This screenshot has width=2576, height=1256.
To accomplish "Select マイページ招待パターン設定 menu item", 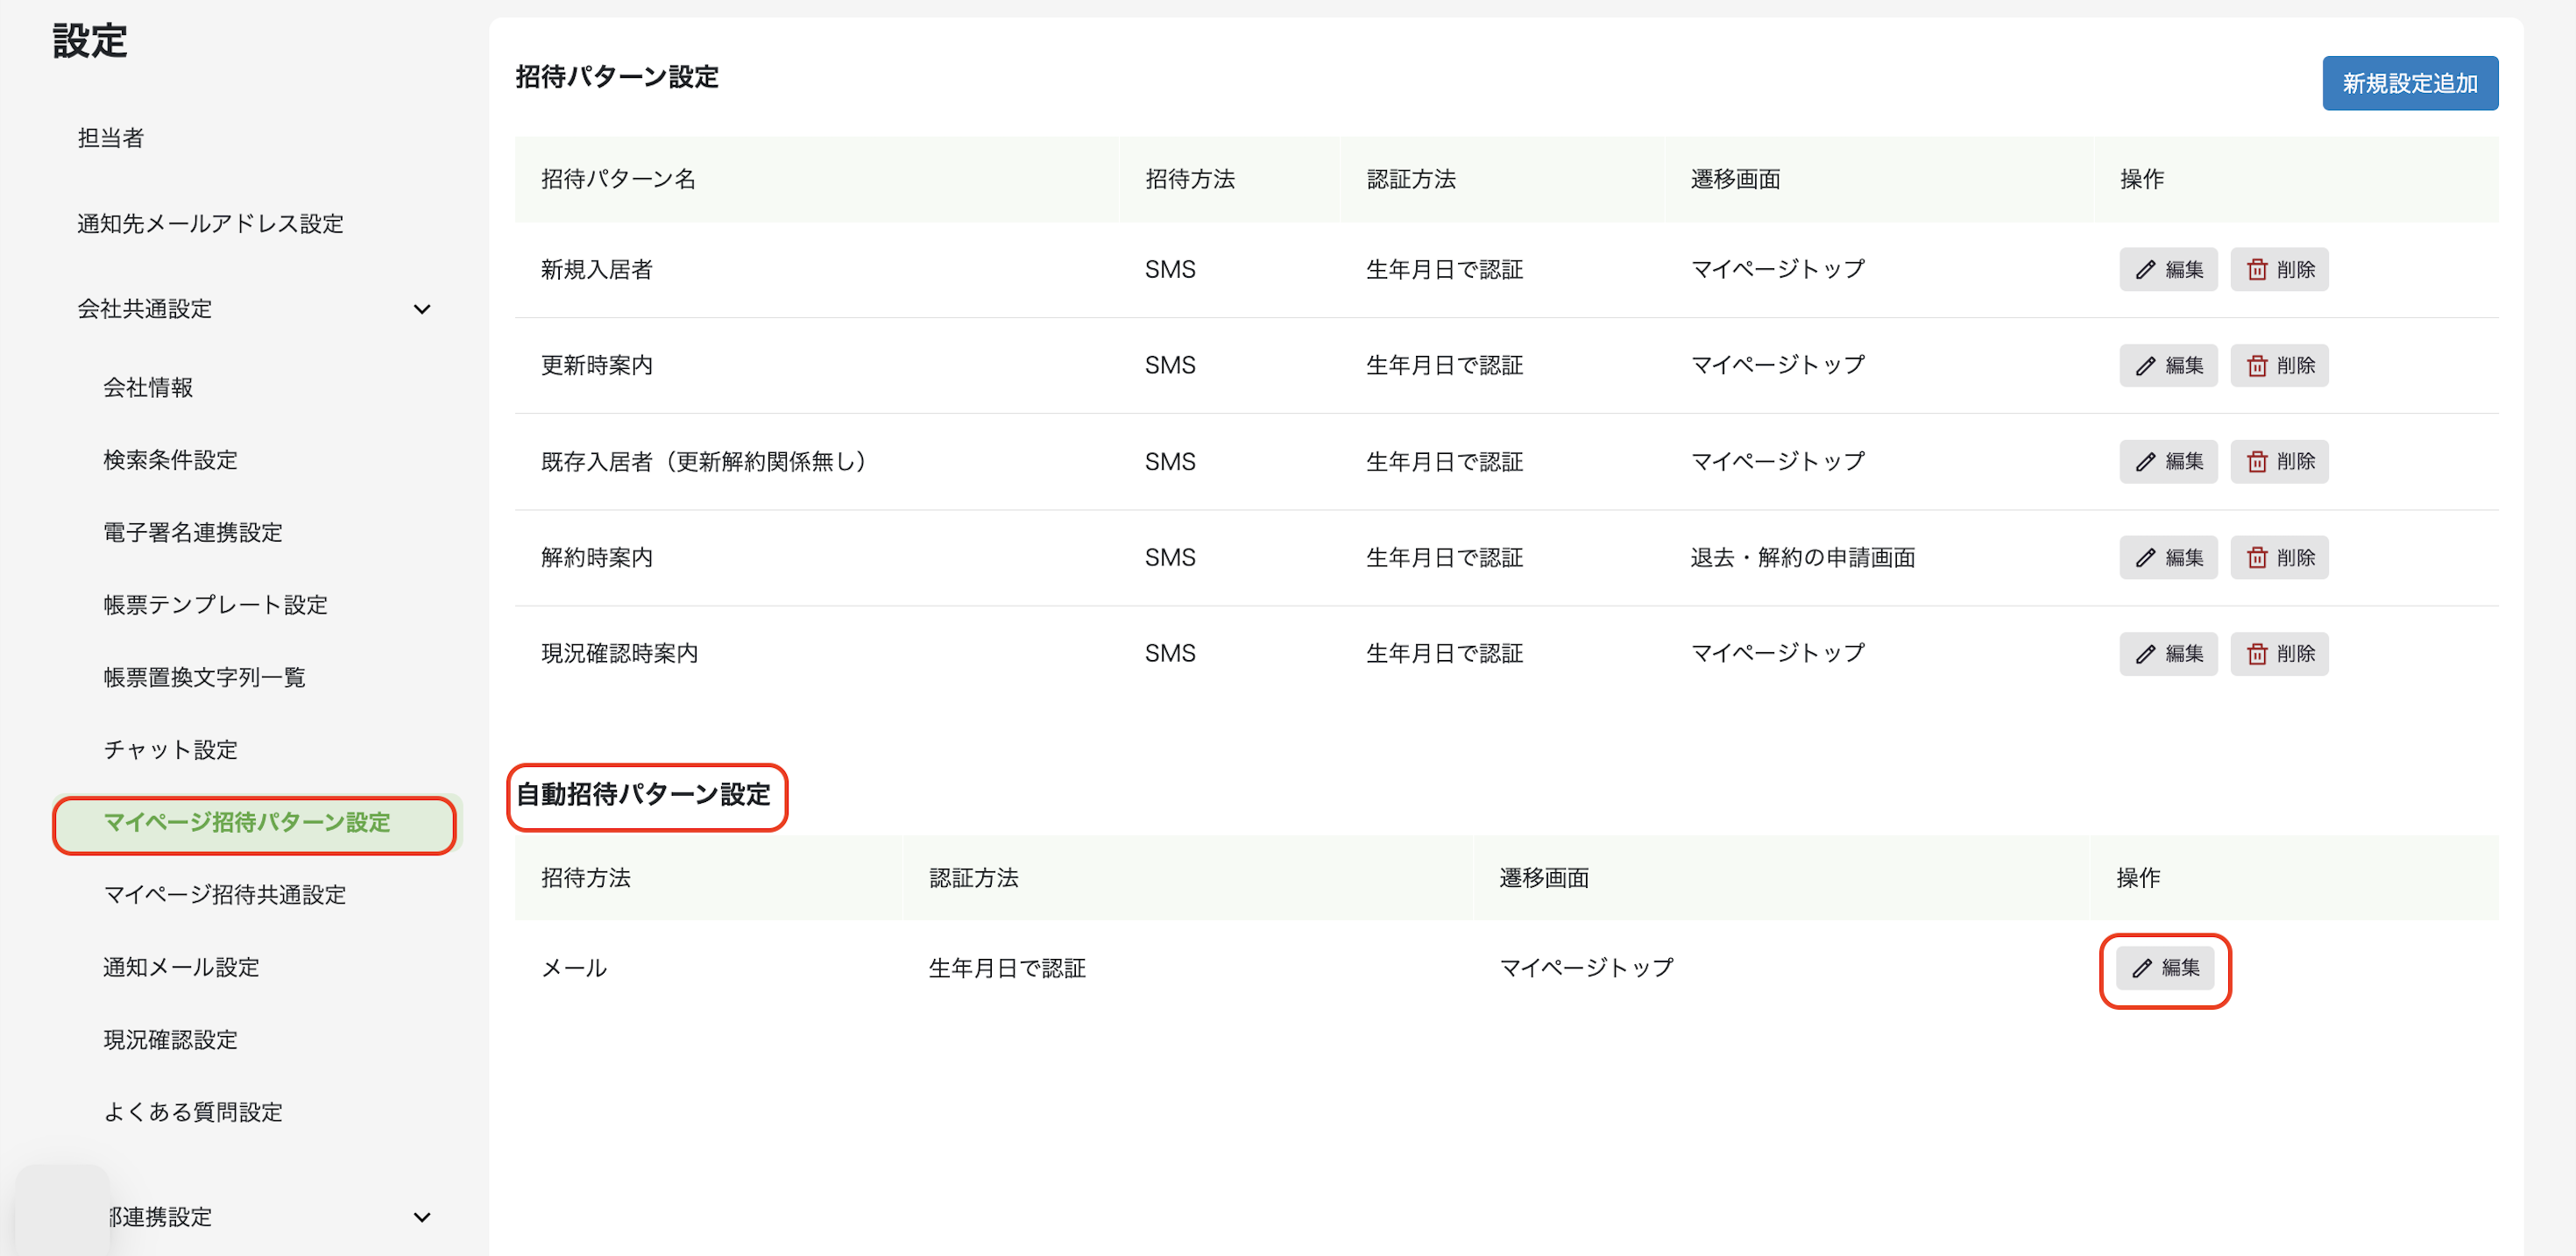I will pos(255,823).
